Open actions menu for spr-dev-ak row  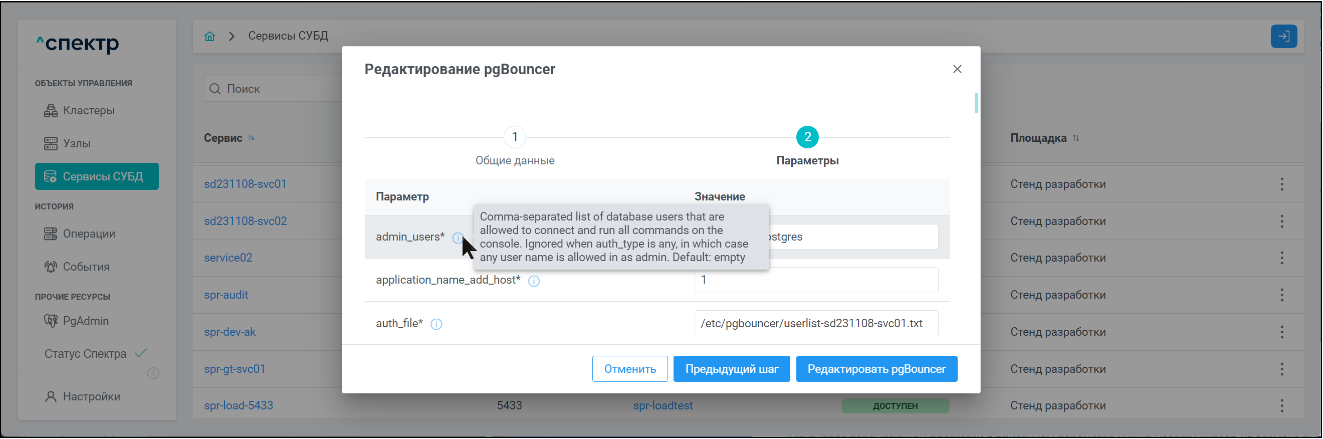[1282, 332]
